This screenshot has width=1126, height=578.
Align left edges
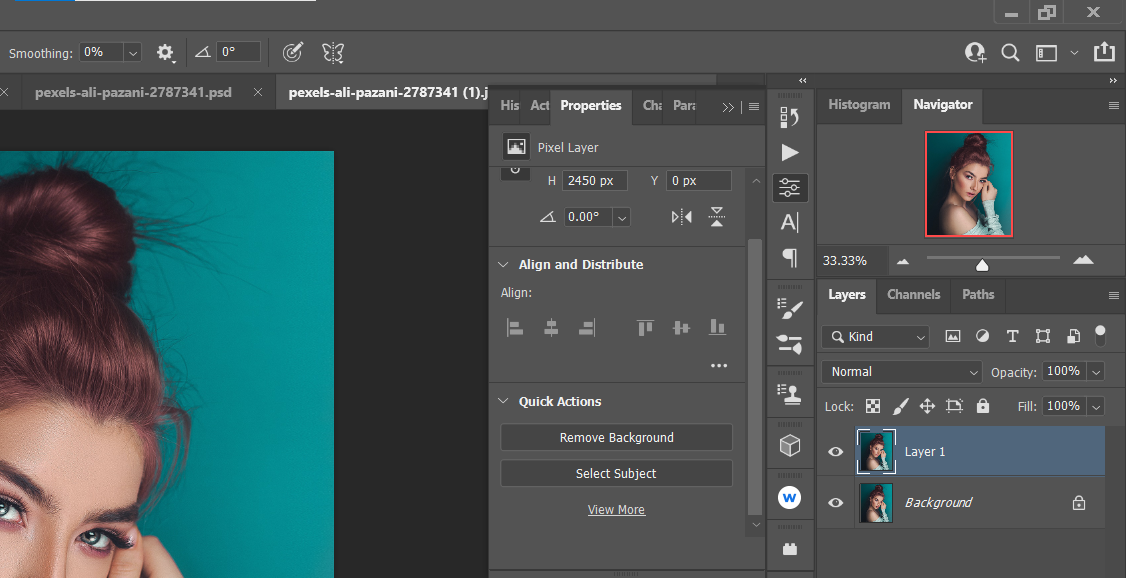point(515,328)
